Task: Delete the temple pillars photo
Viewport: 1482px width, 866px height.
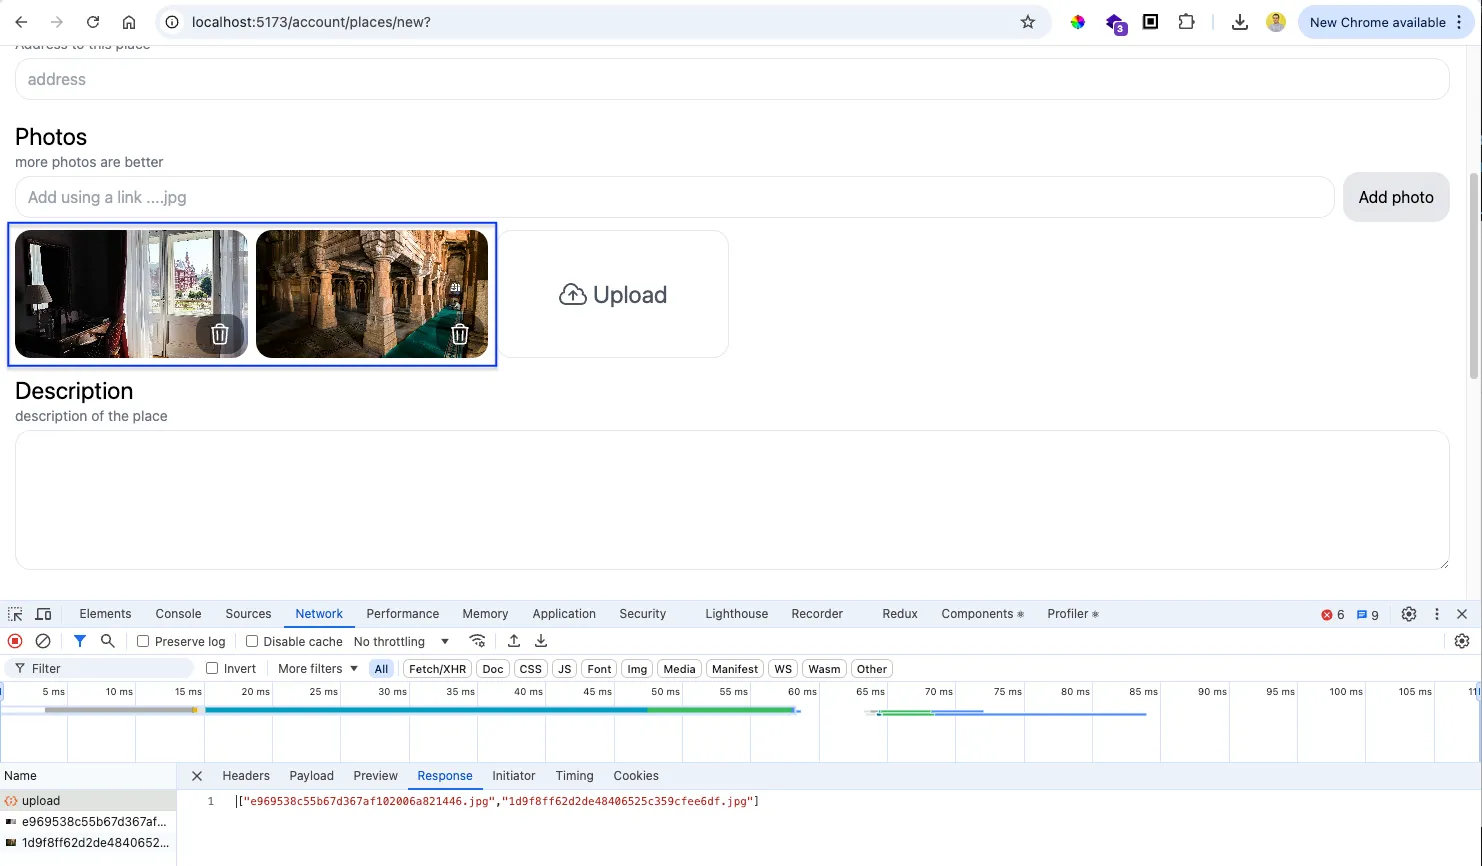Action: [x=460, y=334]
